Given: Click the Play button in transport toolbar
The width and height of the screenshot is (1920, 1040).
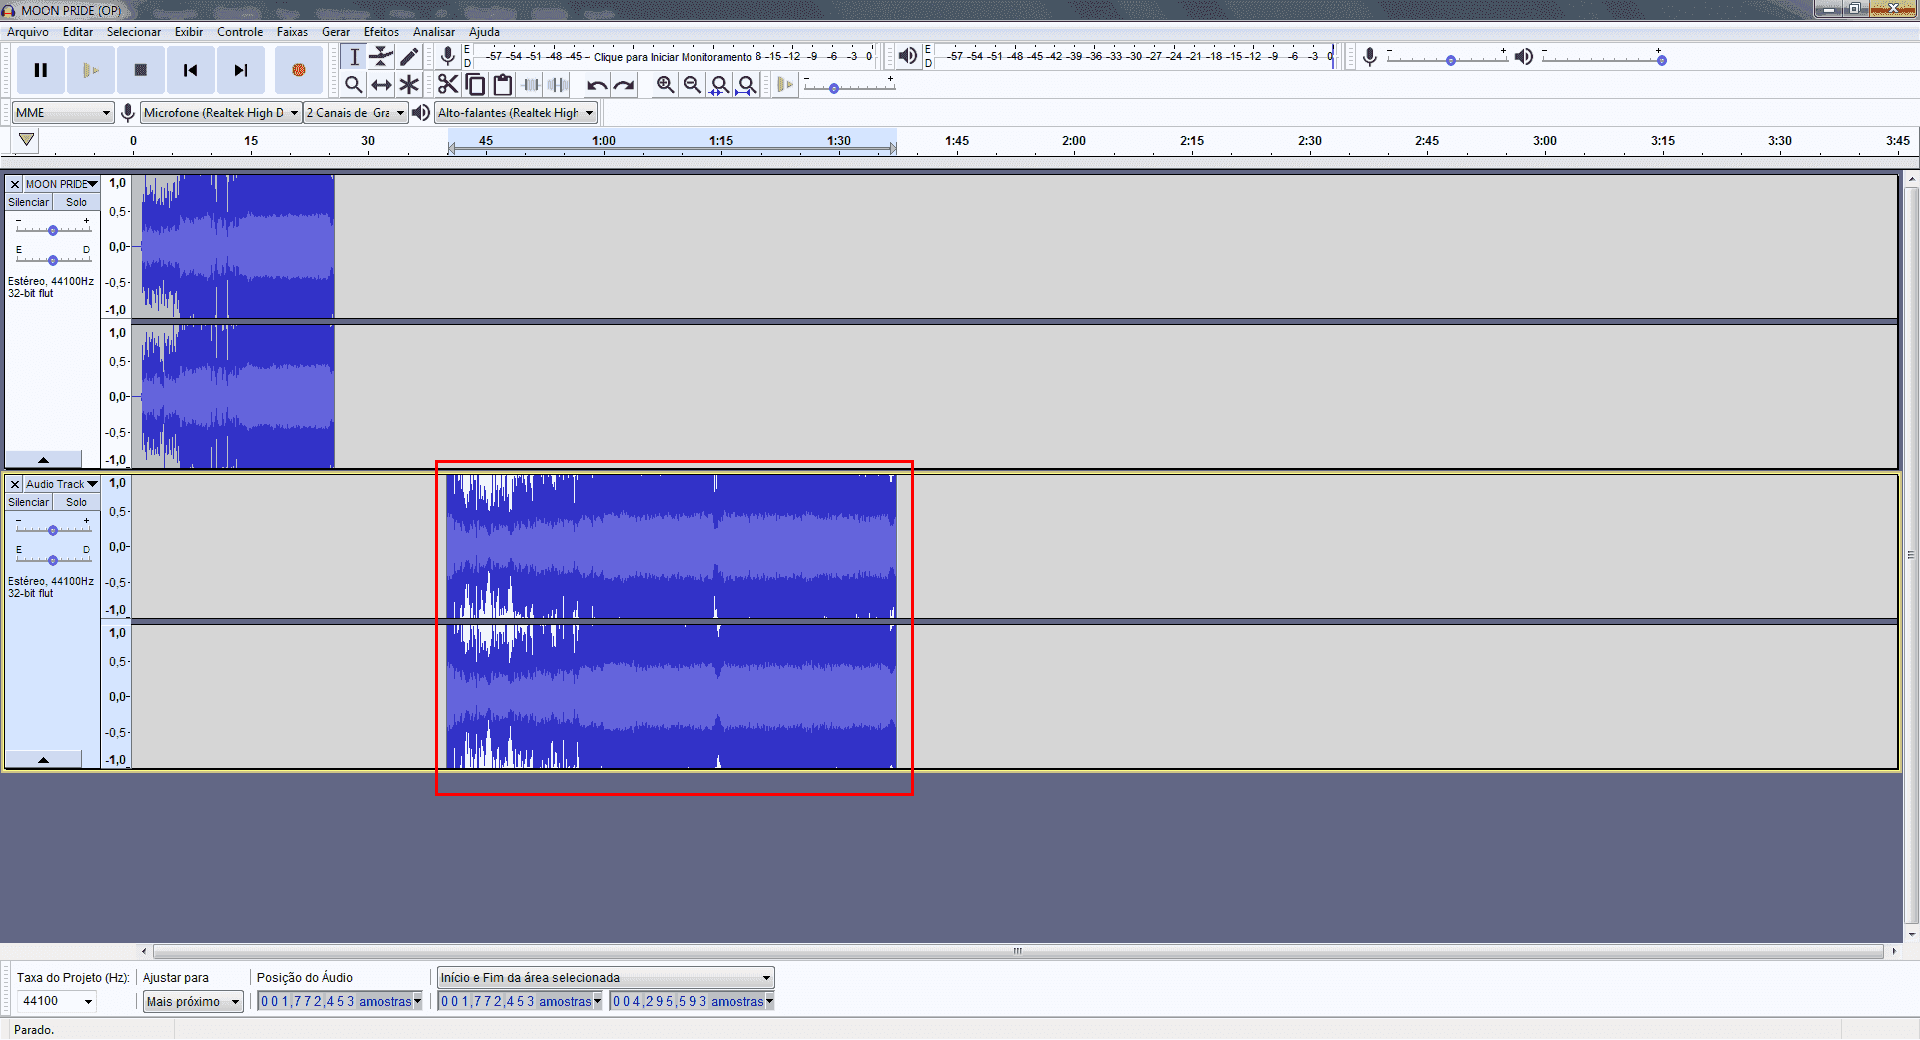Looking at the screenshot, I should [91, 70].
